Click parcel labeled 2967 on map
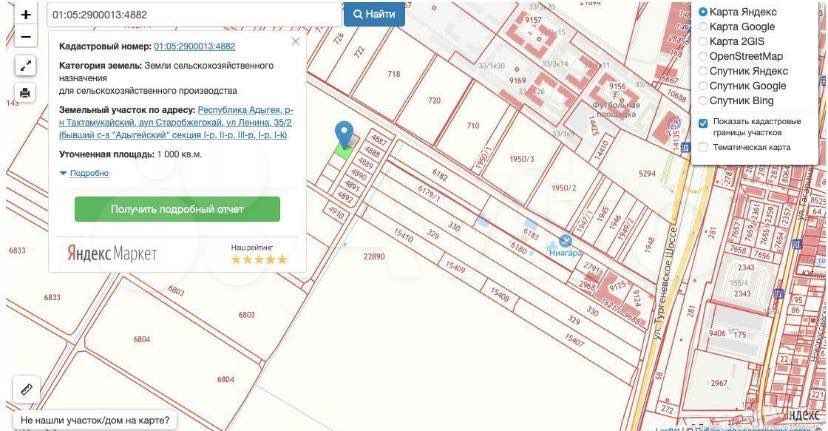Screen dimensions: 828x431 [x=719, y=383]
